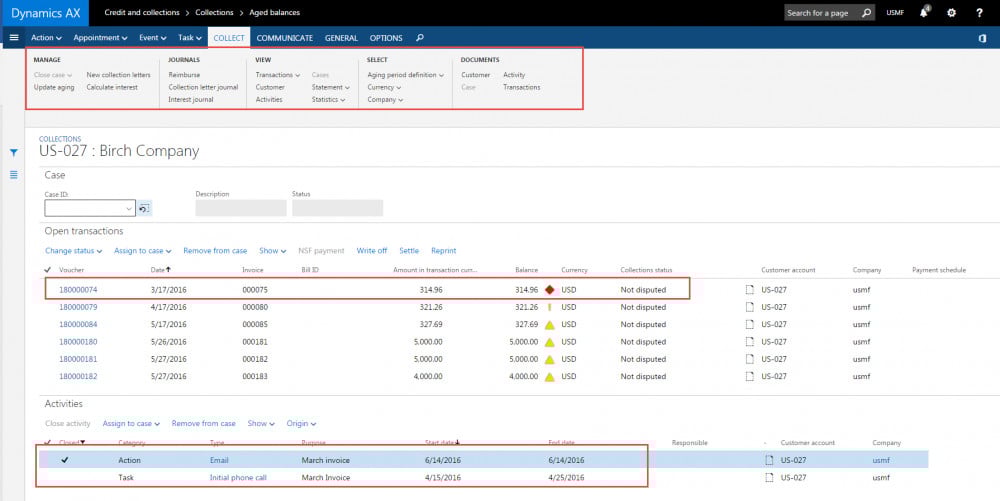Click the help question mark icon
1000x501 pixels.
[979, 13]
